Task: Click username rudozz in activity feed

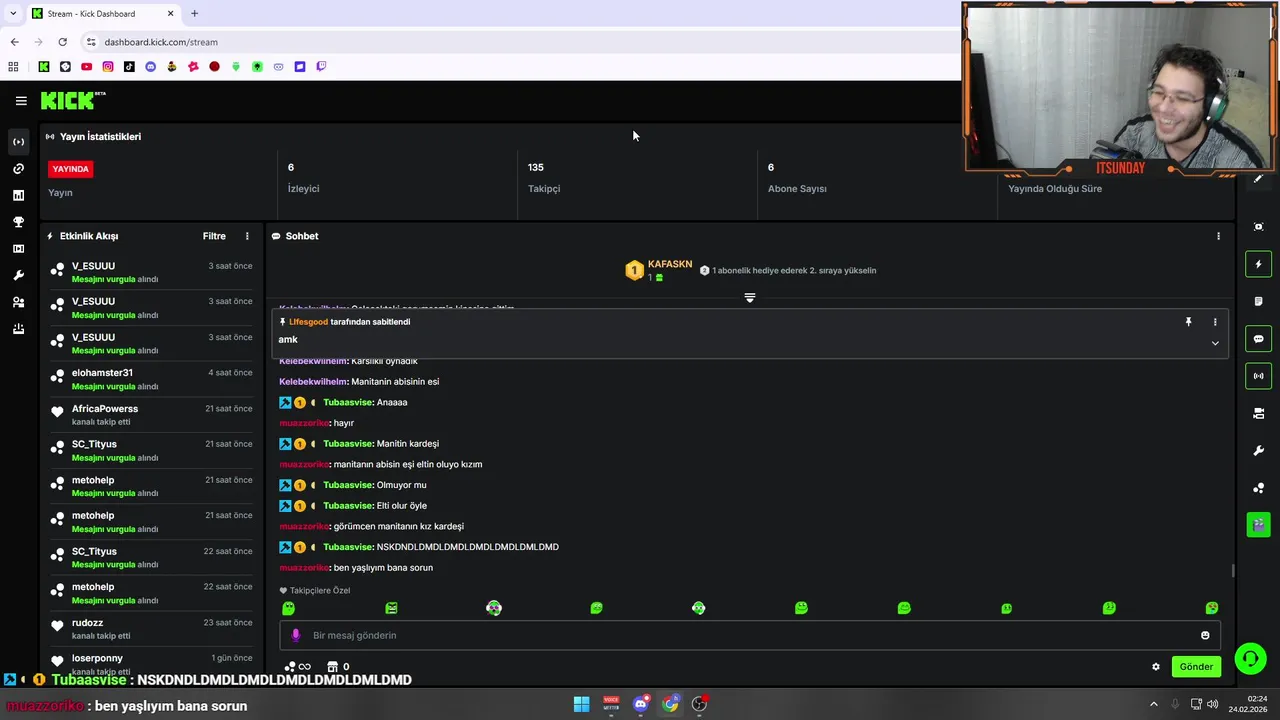Action: point(87,623)
